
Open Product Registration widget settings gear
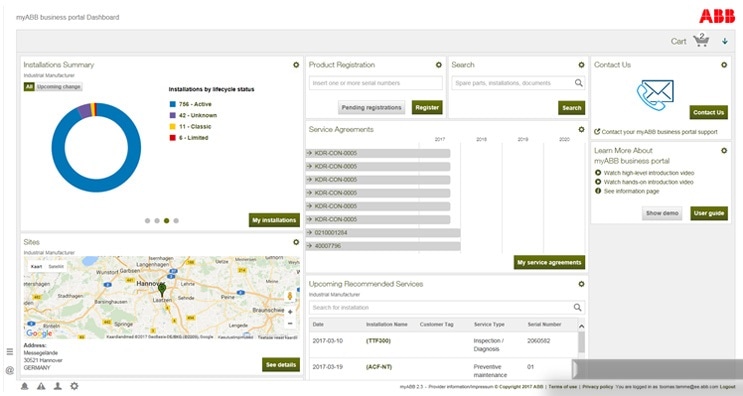point(439,65)
